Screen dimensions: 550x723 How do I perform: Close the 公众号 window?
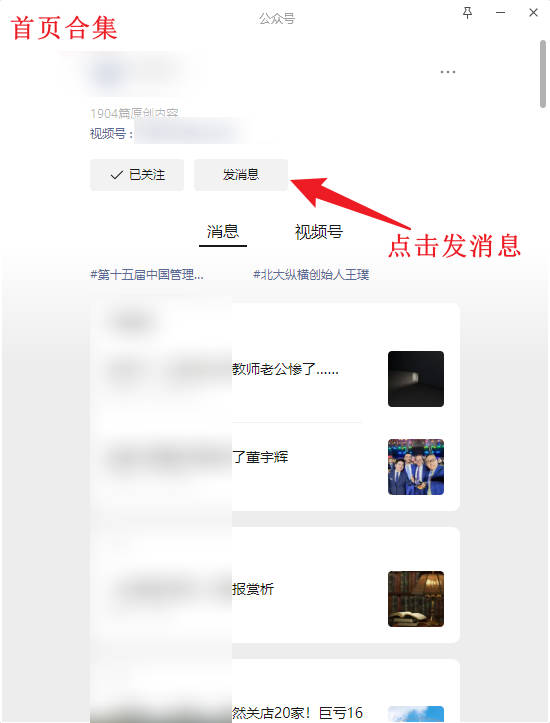coord(533,13)
